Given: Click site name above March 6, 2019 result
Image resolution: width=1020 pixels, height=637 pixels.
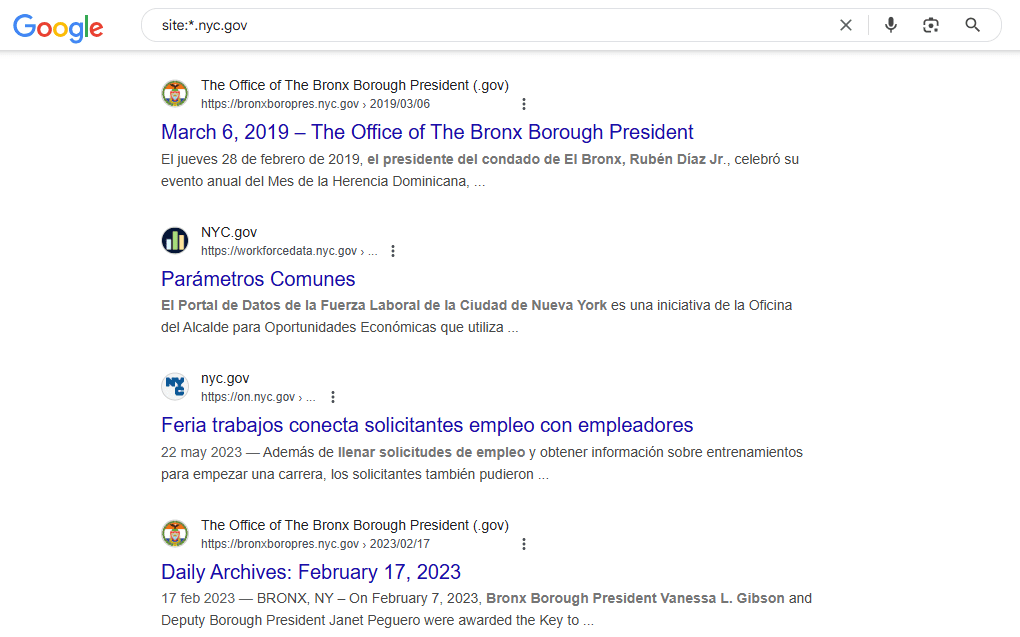Looking at the screenshot, I should click(x=355, y=85).
